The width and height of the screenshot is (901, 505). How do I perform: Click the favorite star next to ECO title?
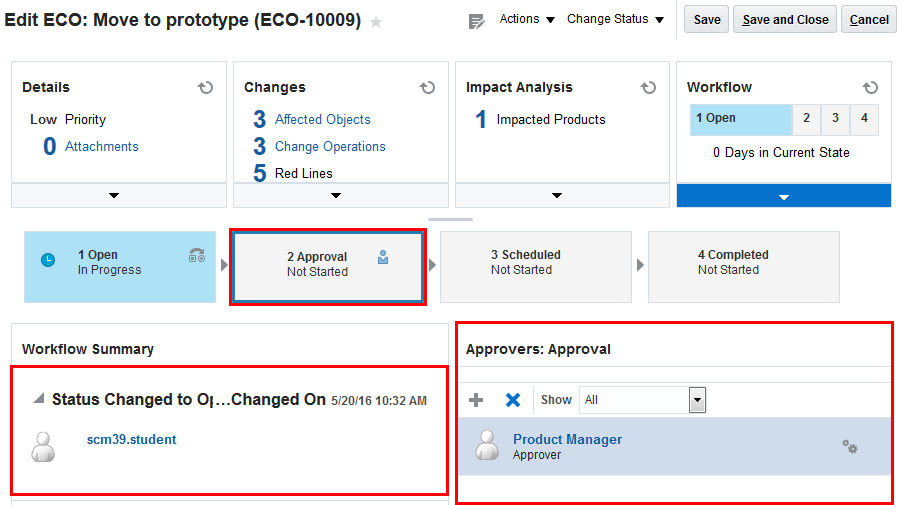coord(376,22)
